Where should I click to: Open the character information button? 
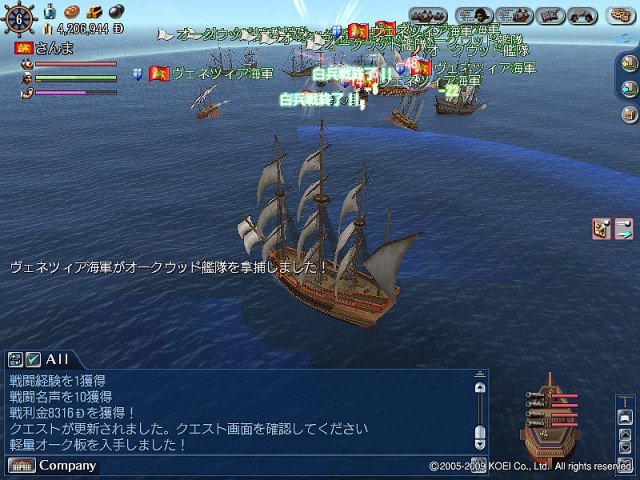(474, 16)
